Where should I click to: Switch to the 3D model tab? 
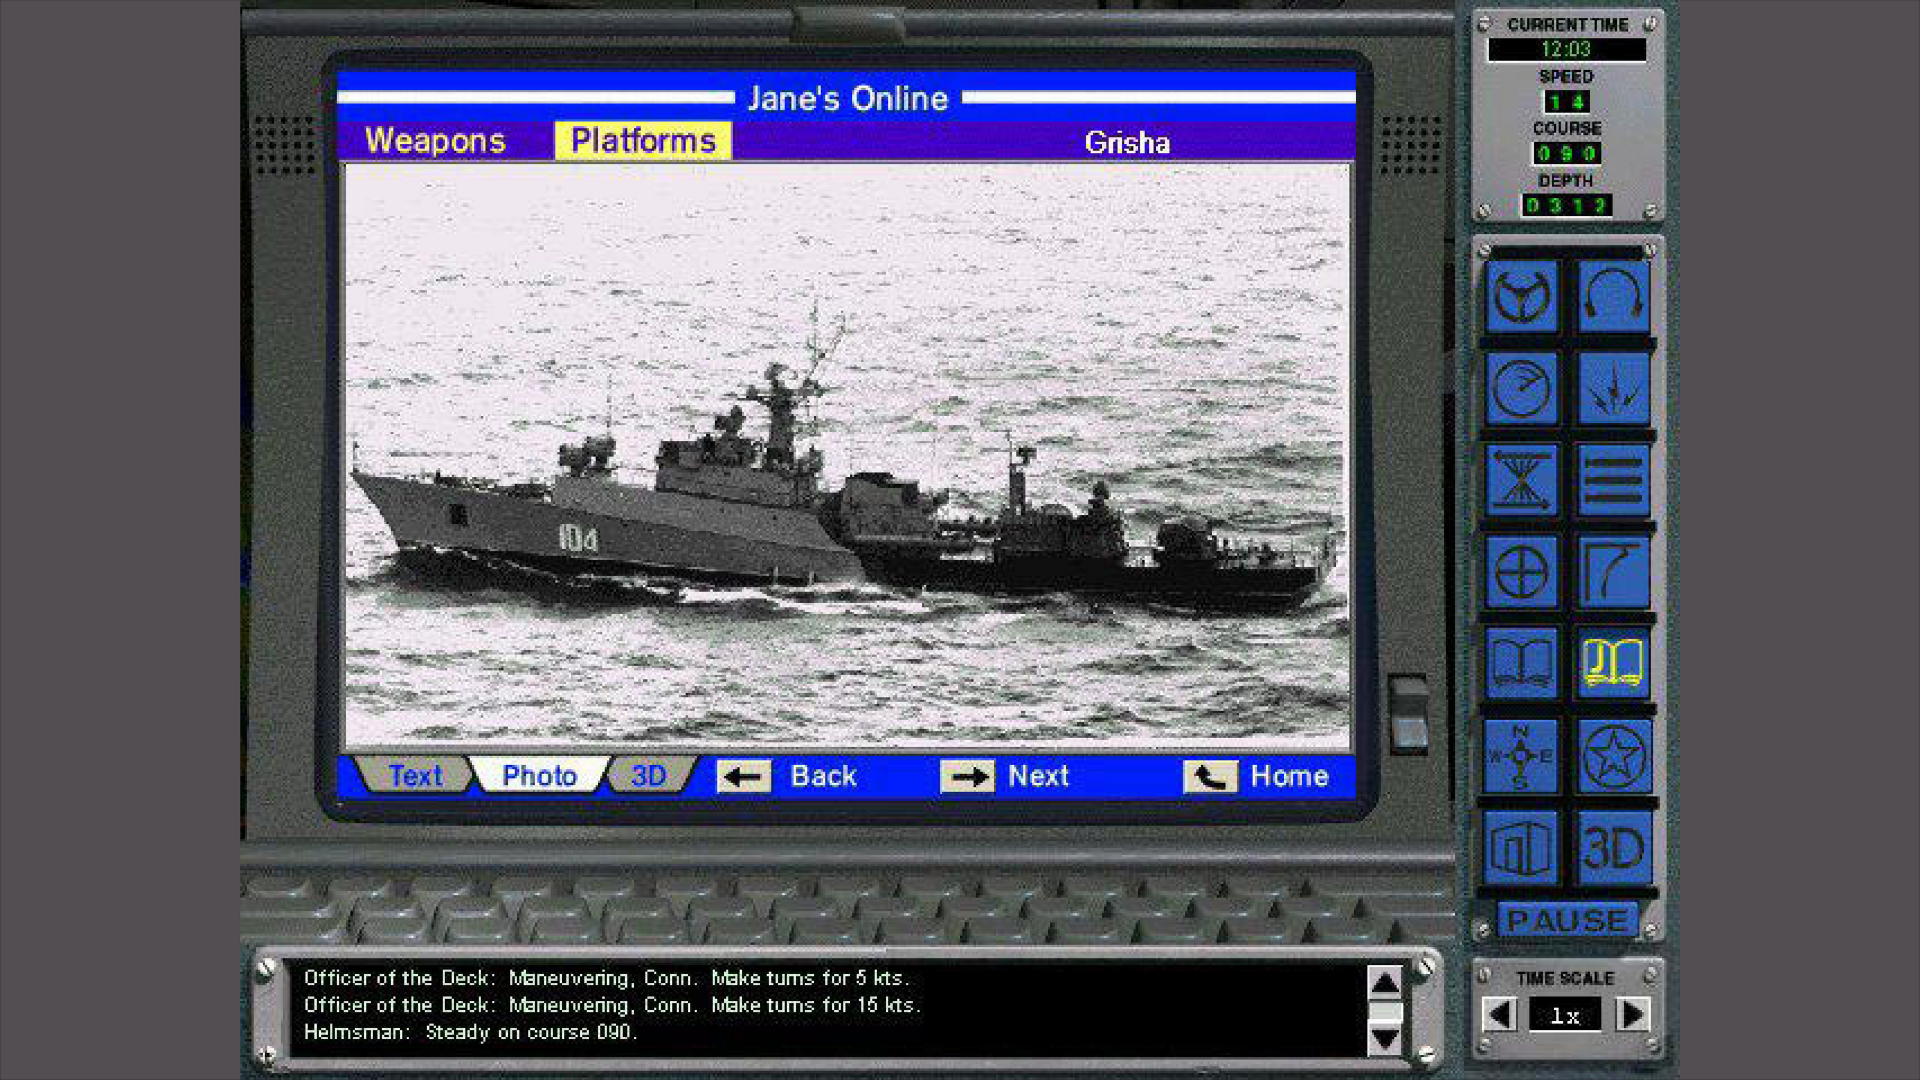click(x=649, y=776)
